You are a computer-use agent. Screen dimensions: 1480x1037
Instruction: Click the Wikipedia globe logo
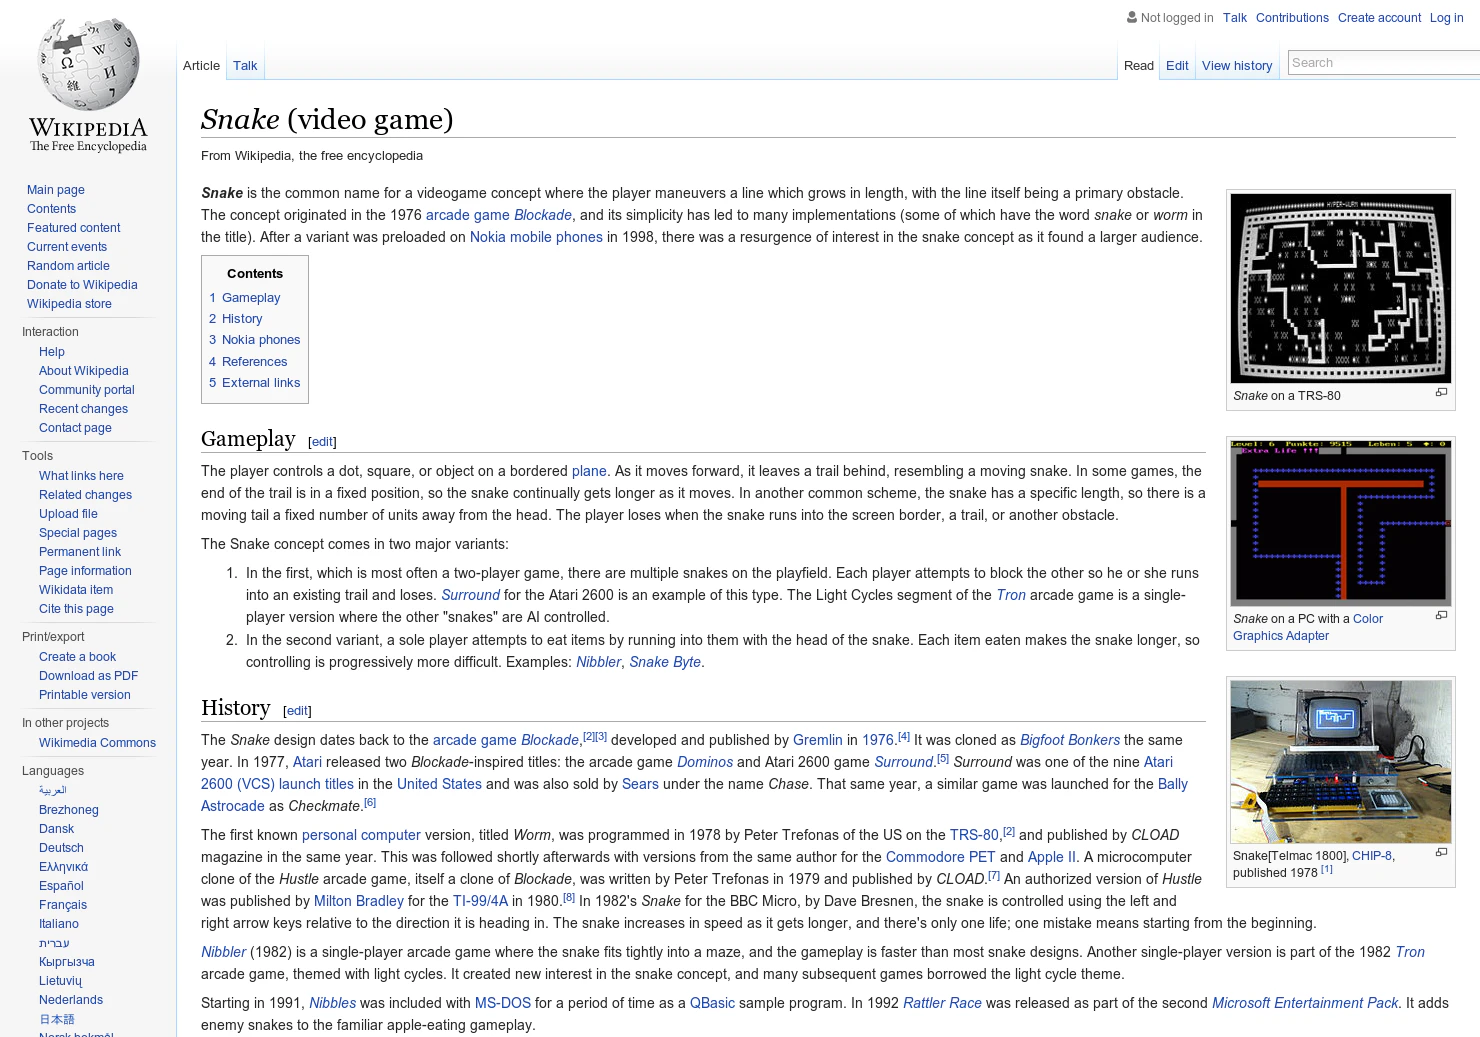[88, 85]
